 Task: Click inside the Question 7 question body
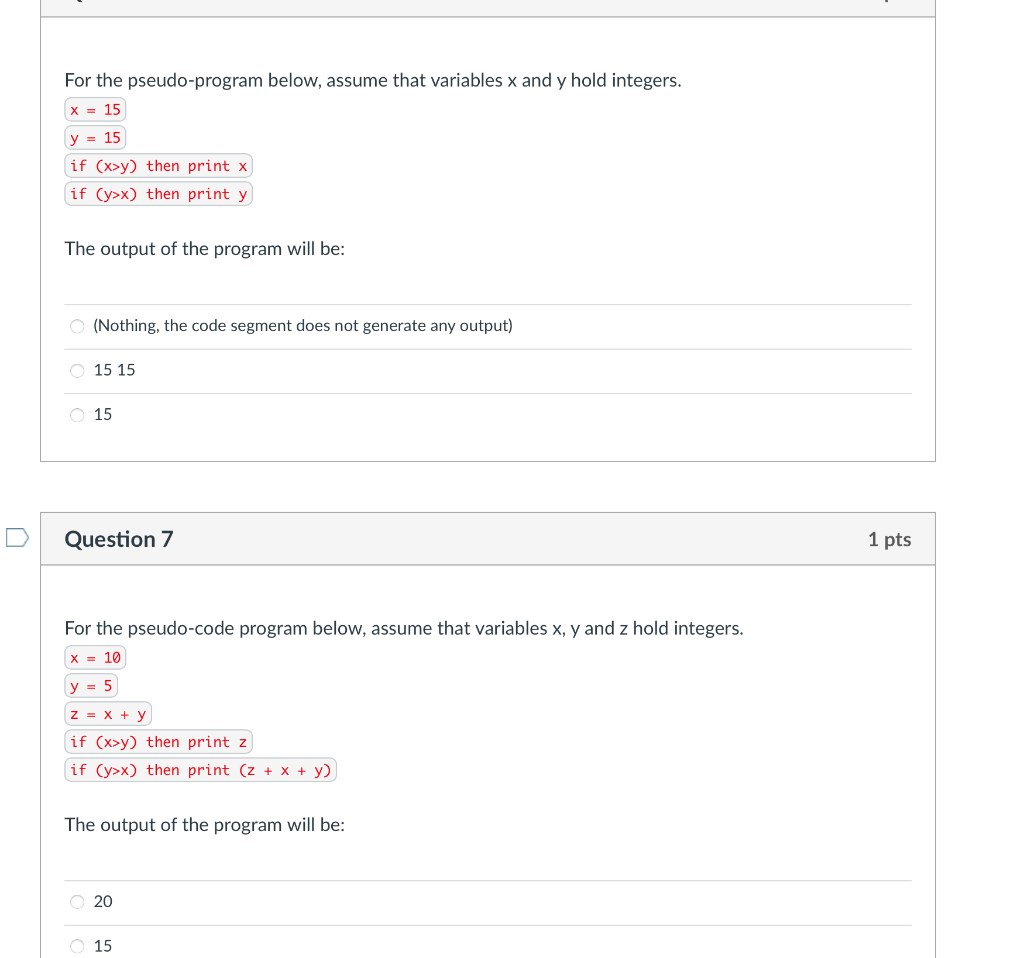click(x=404, y=628)
